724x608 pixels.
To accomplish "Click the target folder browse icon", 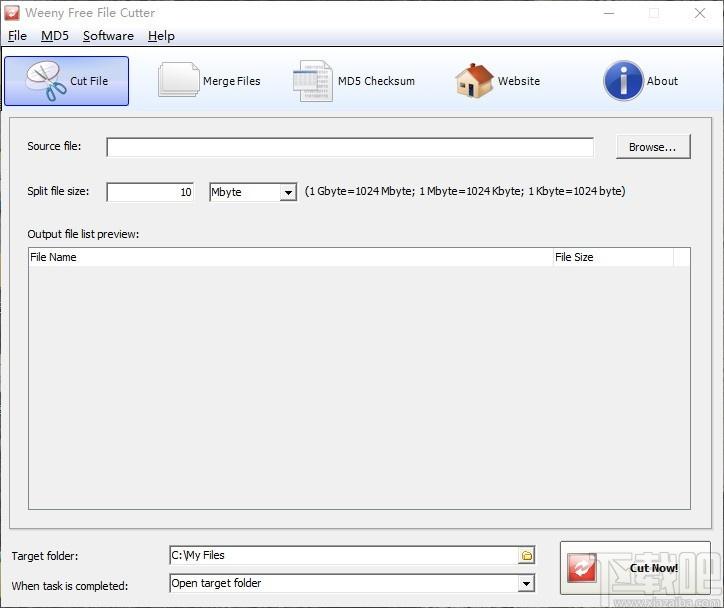I will [x=526, y=555].
